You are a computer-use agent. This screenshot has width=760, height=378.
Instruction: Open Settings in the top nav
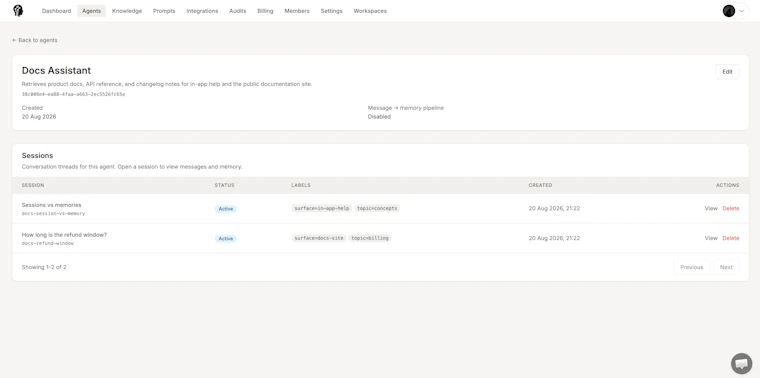click(x=332, y=11)
